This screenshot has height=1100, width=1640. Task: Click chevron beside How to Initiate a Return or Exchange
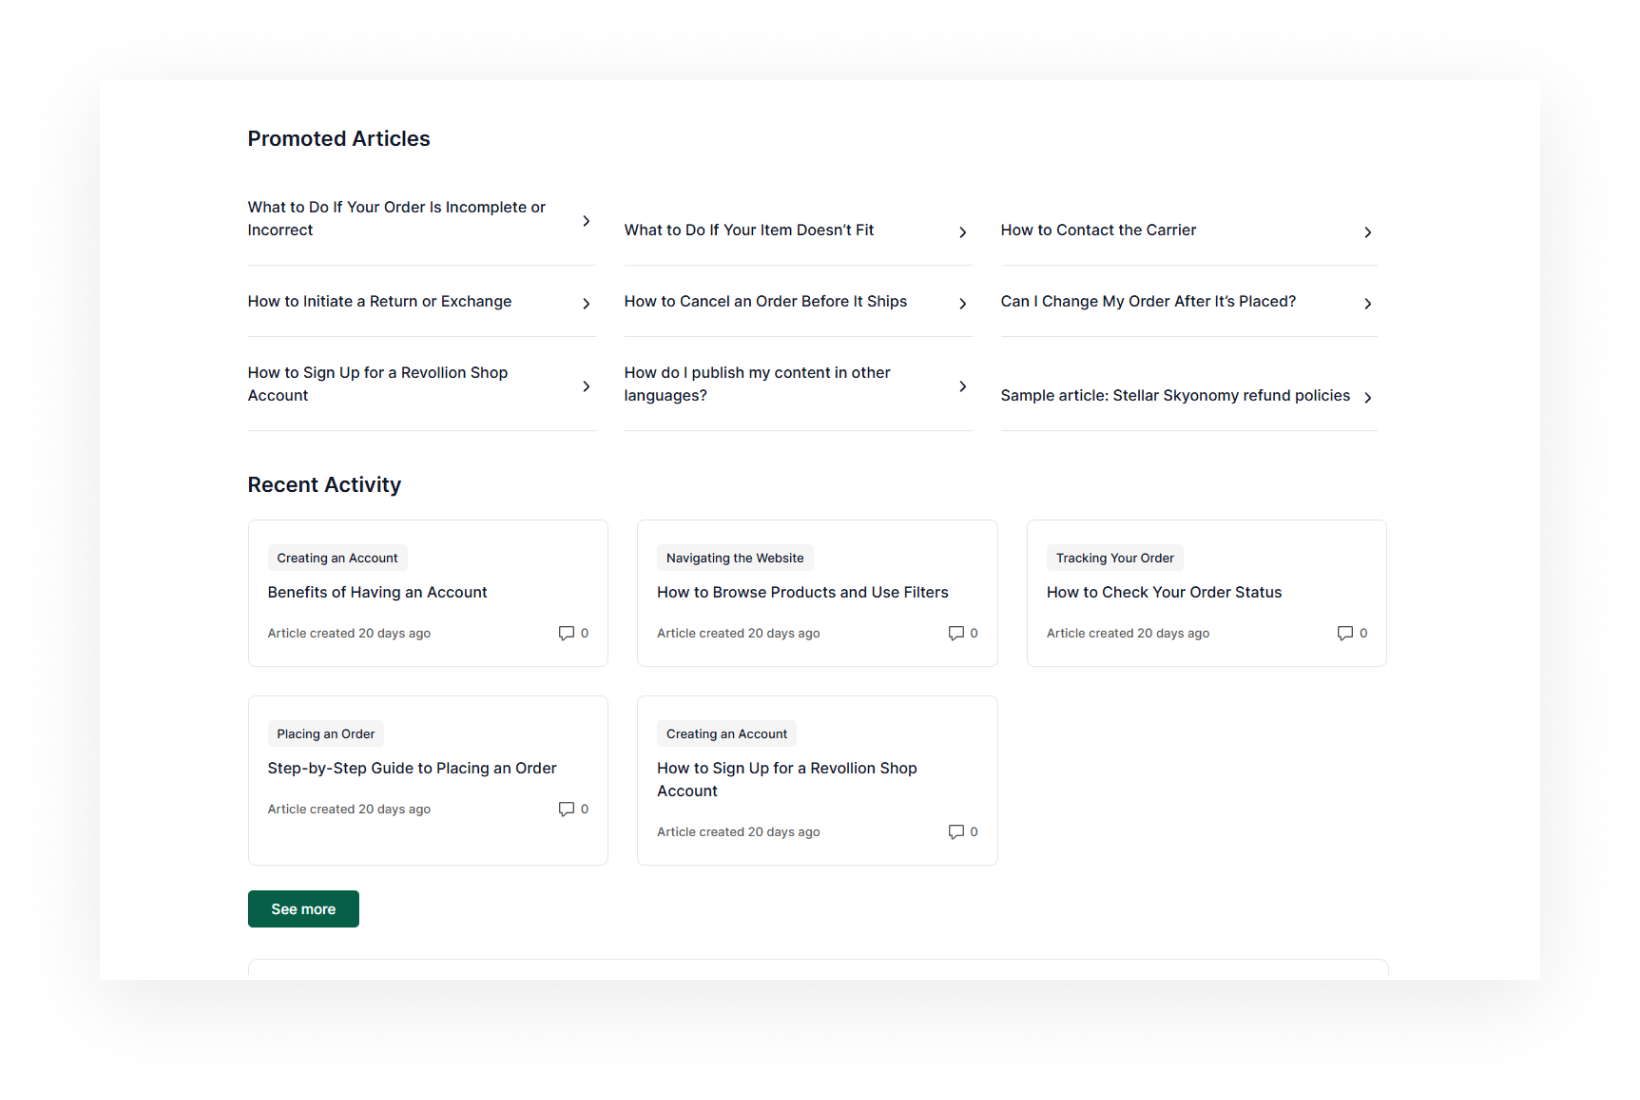(586, 303)
